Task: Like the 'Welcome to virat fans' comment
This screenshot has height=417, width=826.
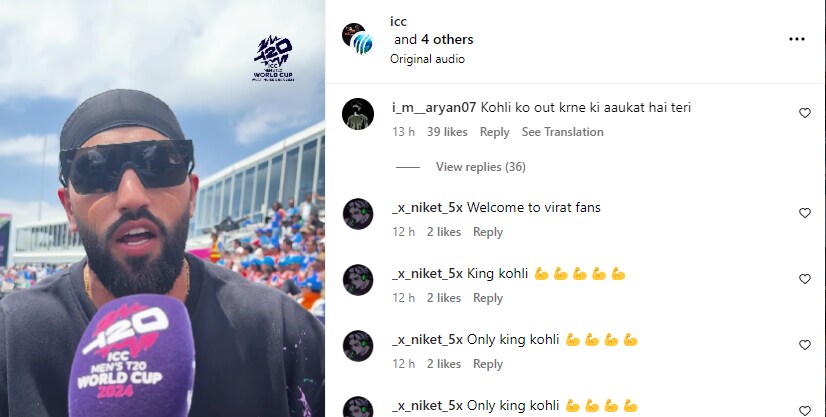Action: 804,213
